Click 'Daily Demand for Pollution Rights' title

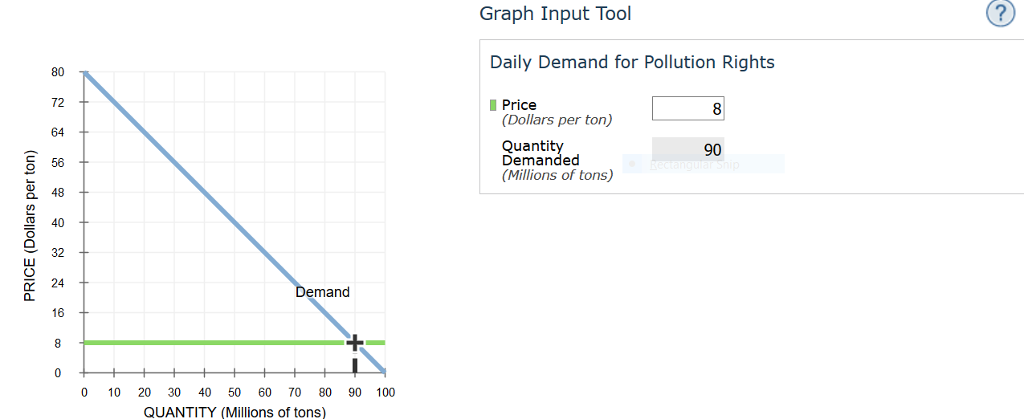coord(632,62)
